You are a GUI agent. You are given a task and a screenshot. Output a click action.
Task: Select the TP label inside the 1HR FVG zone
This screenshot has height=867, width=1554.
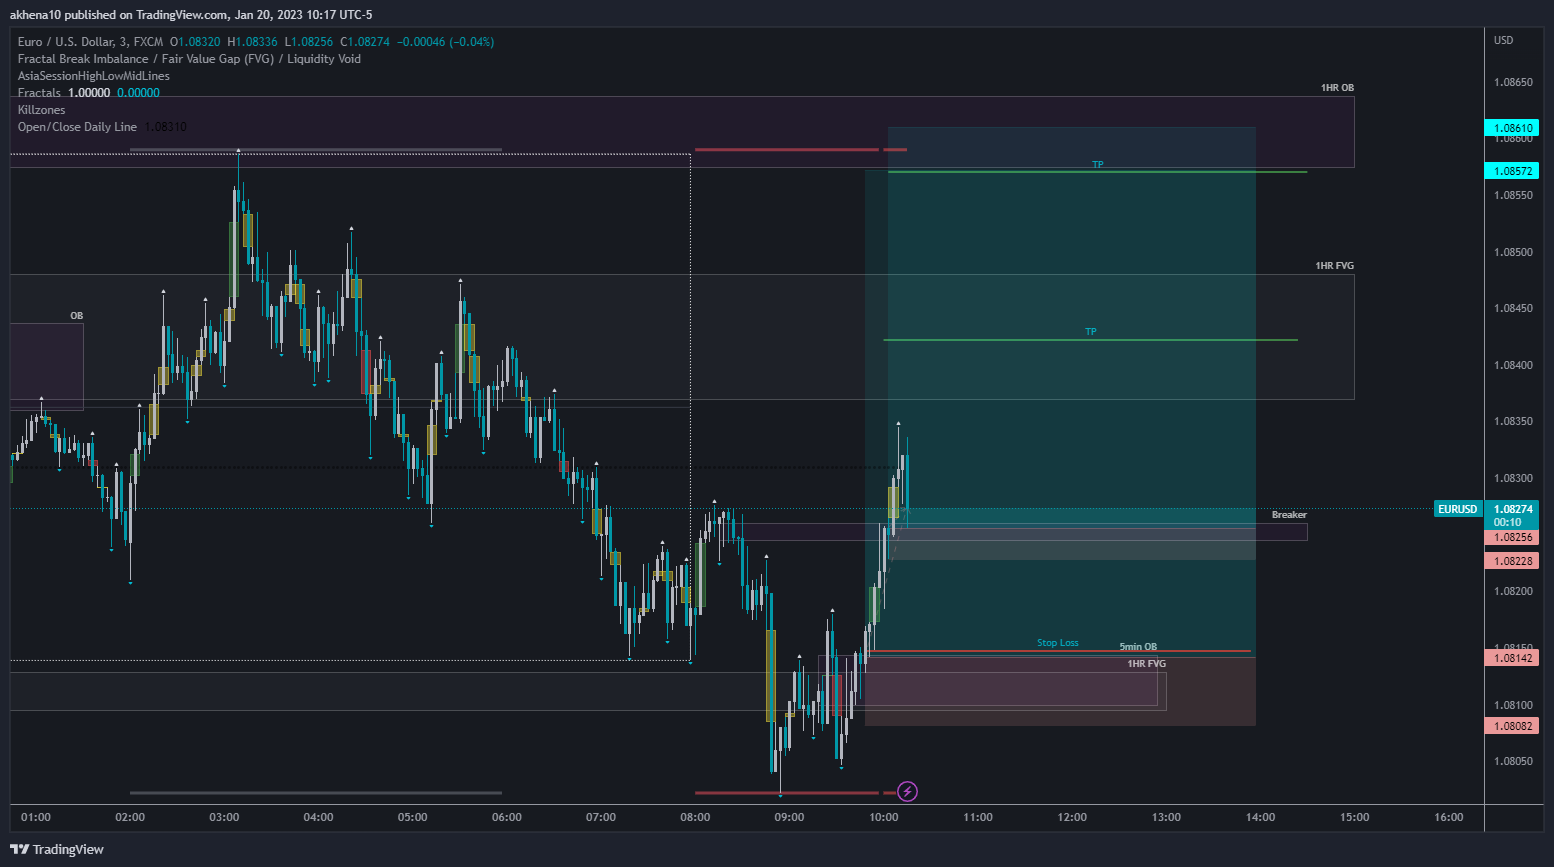click(x=1091, y=332)
